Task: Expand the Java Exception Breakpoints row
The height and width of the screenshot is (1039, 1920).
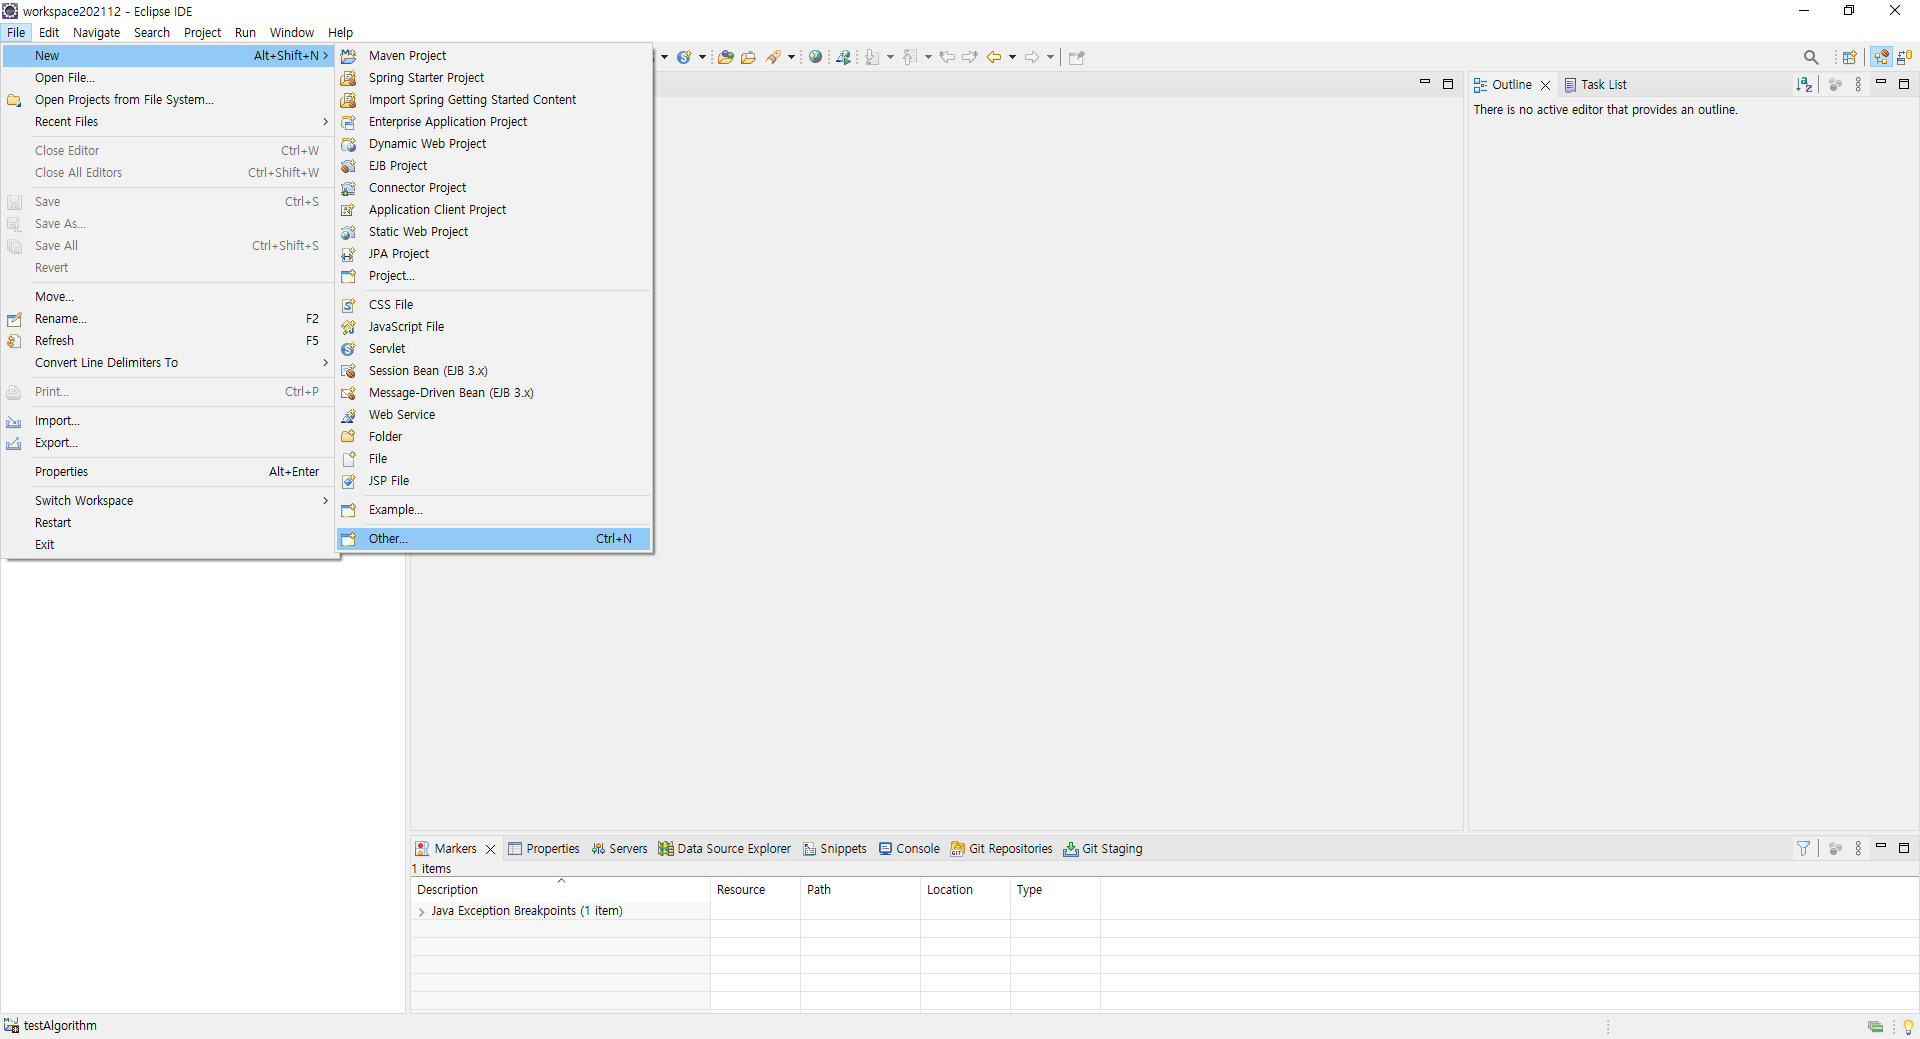Action: point(421,911)
